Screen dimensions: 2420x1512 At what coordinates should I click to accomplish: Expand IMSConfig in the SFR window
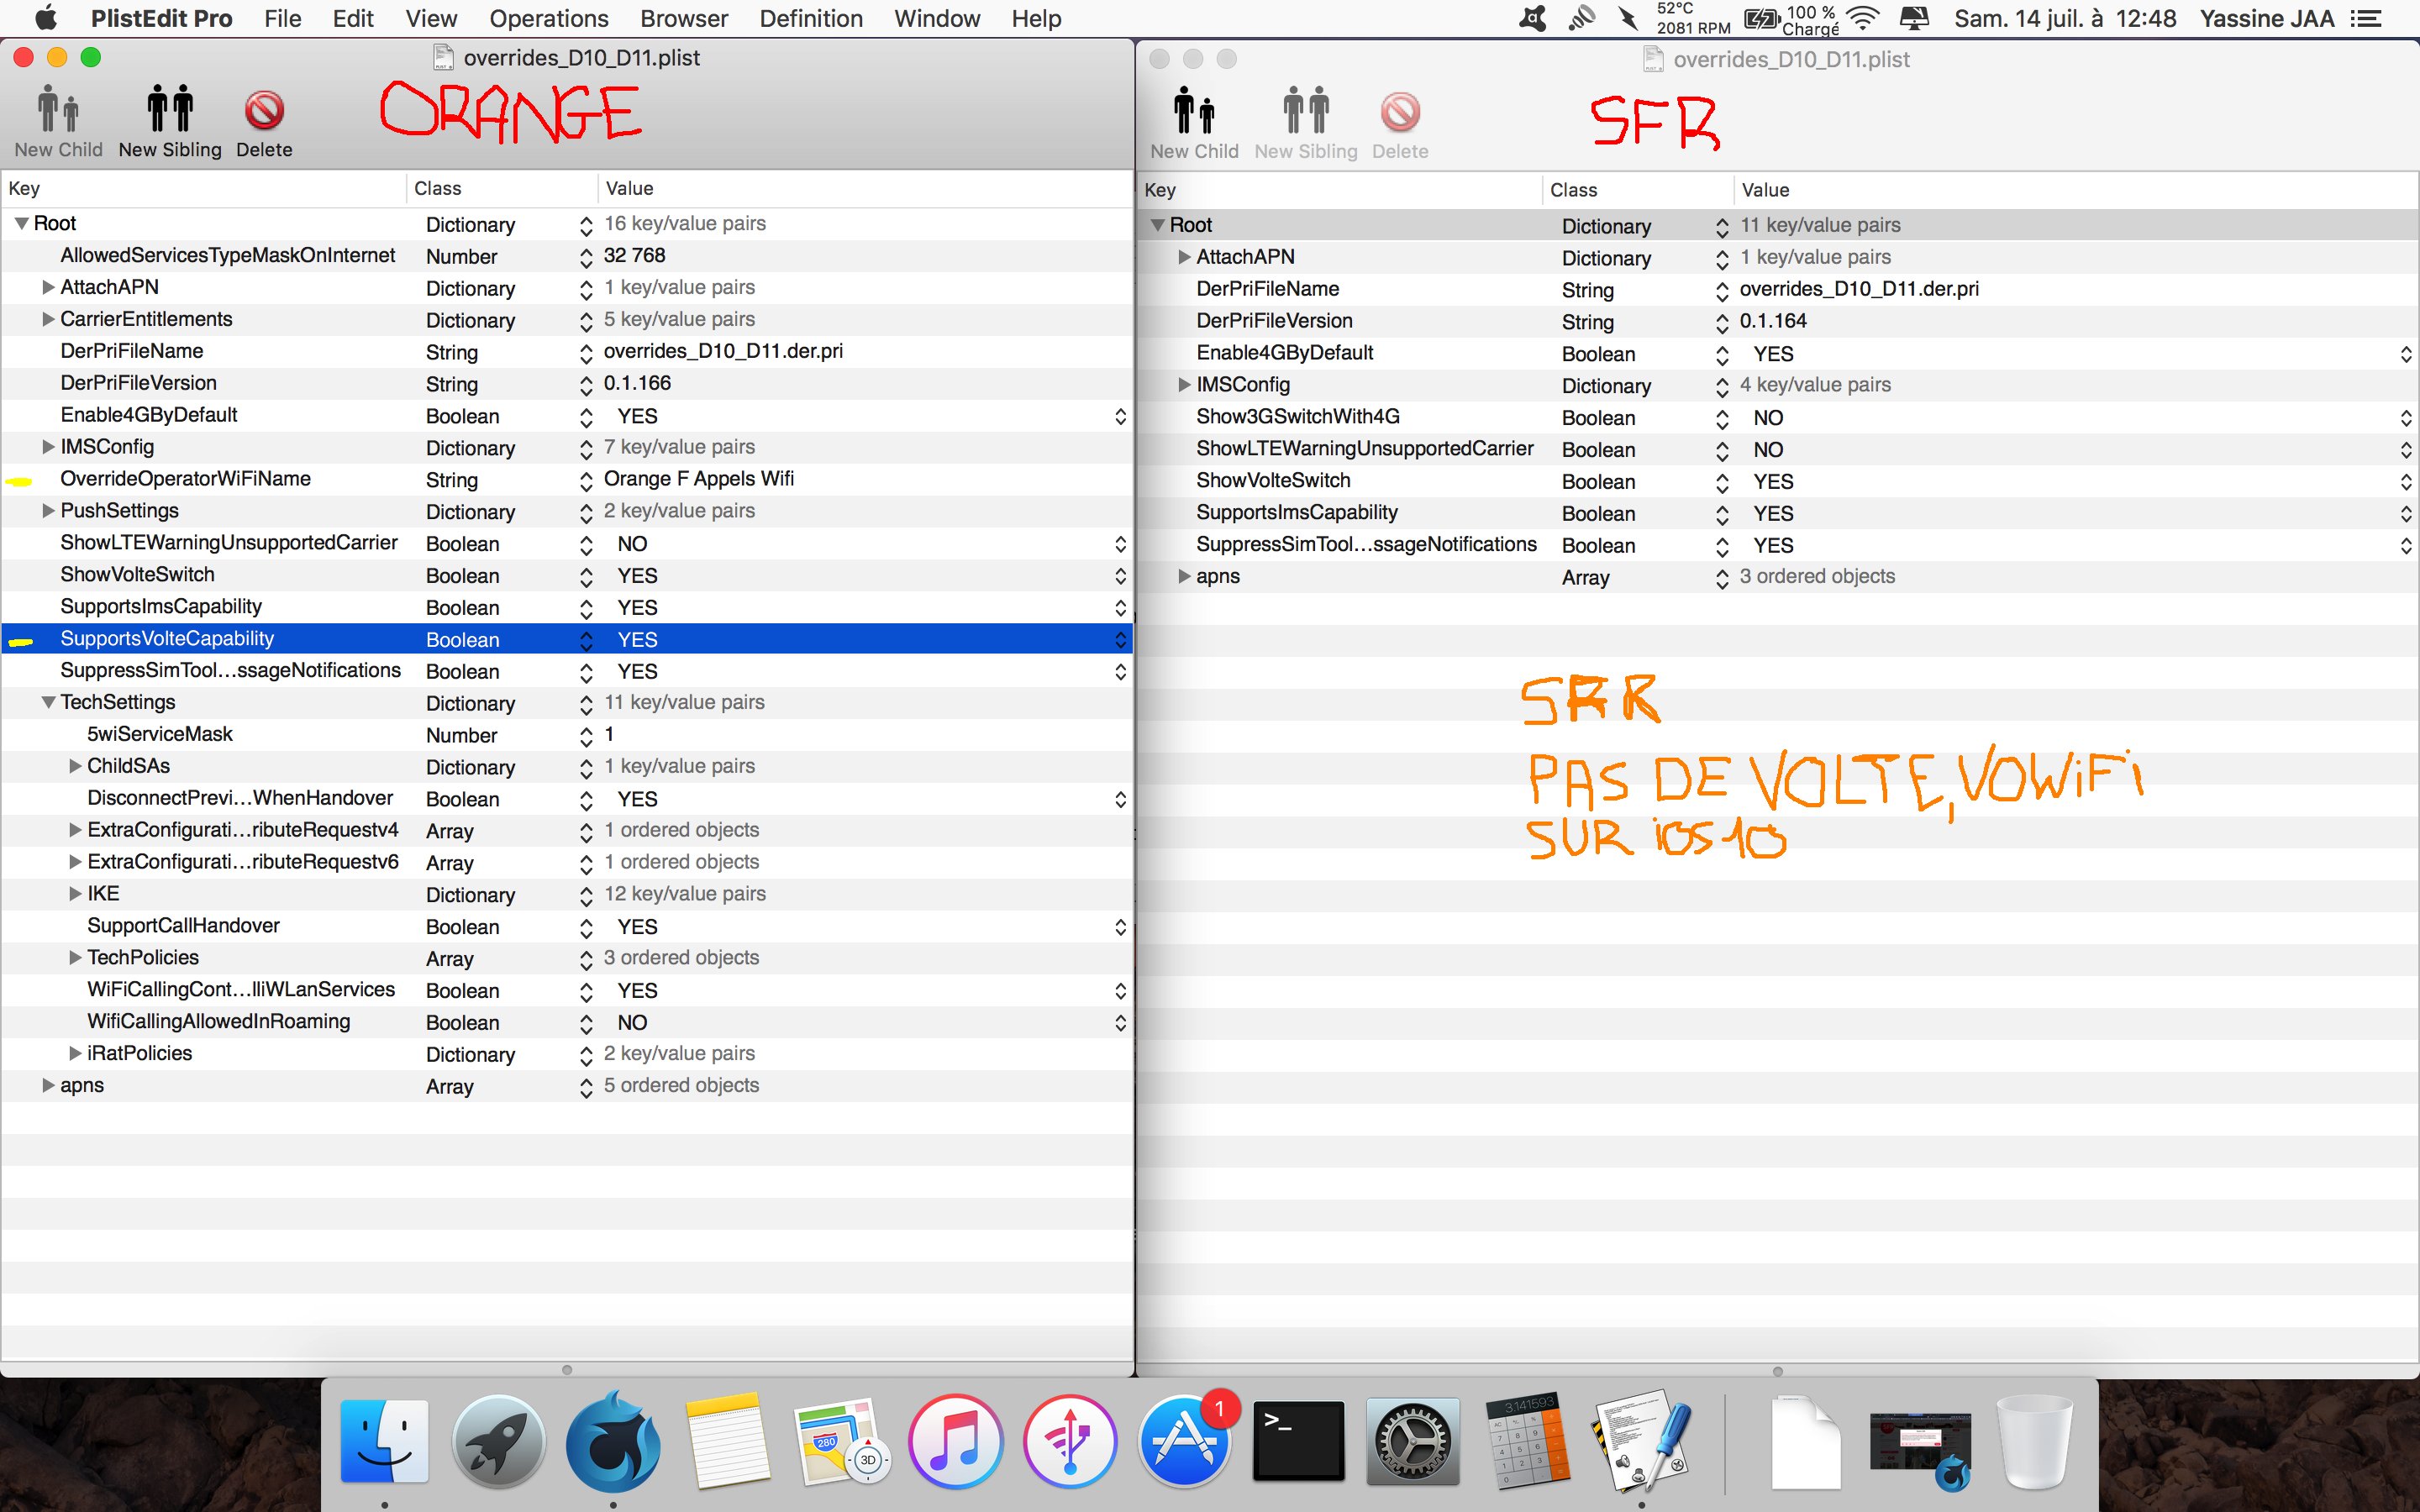pos(1184,385)
